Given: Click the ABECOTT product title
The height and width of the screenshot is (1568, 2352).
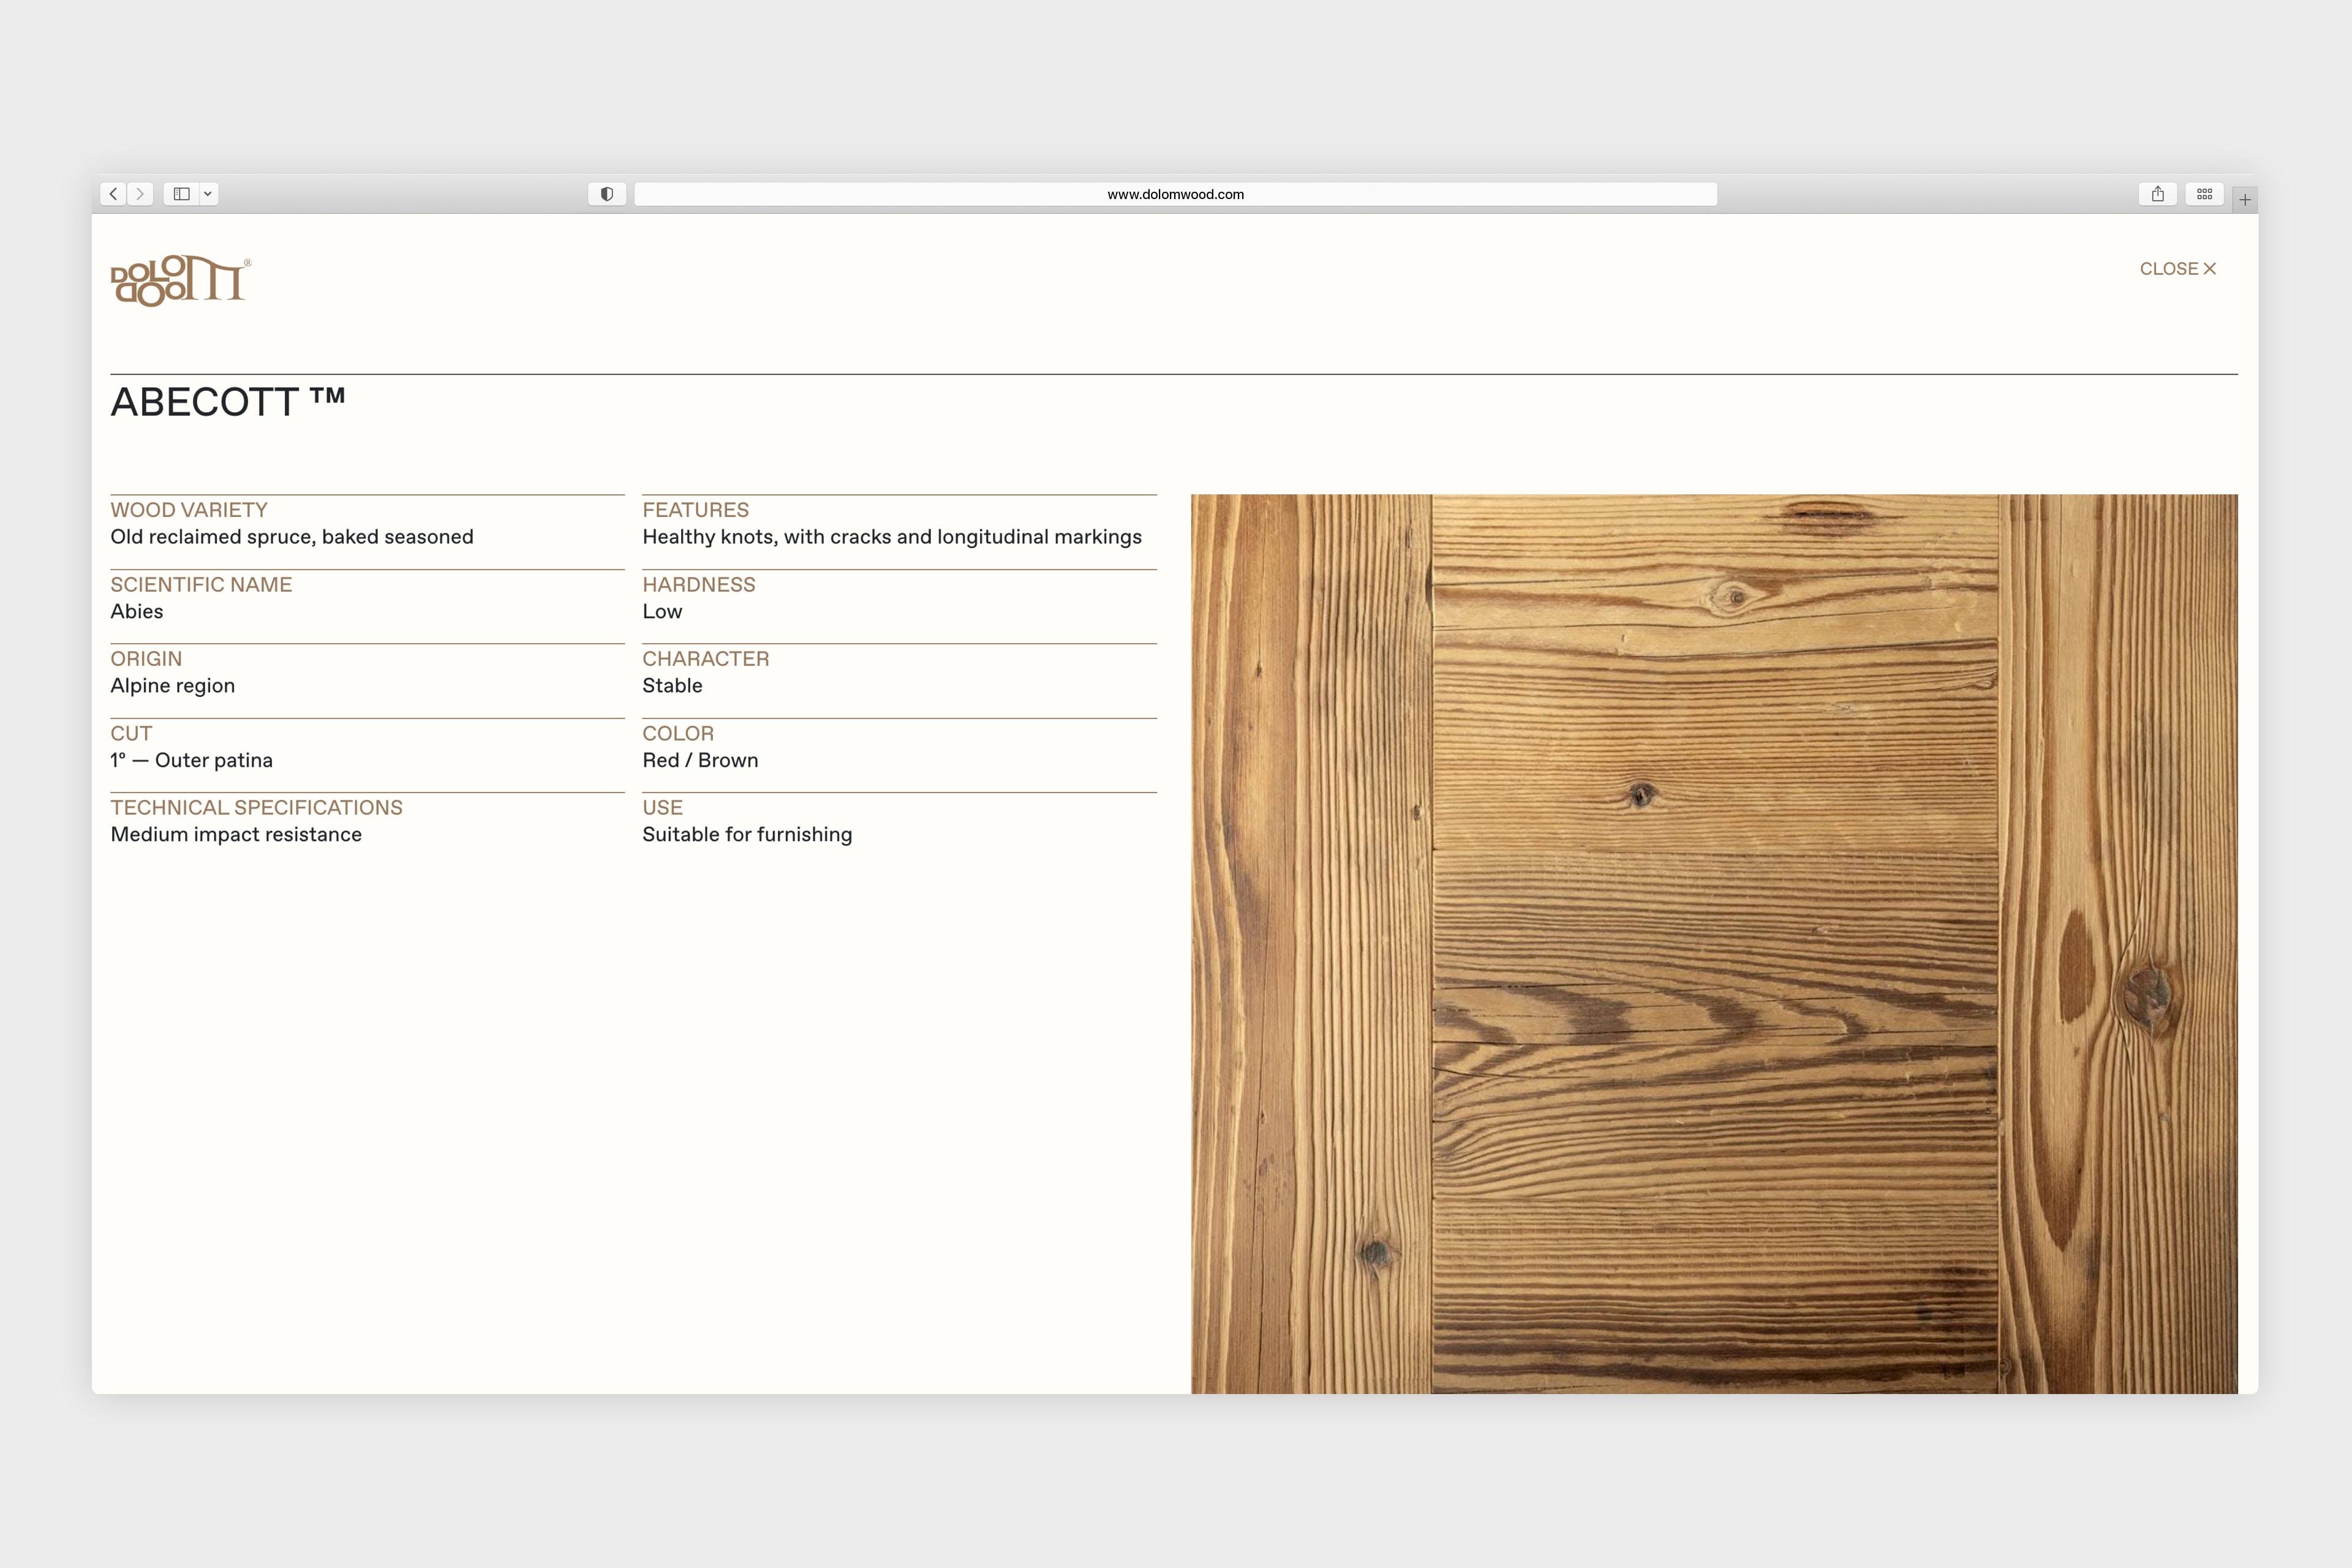Looking at the screenshot, I should click(228, 402).
